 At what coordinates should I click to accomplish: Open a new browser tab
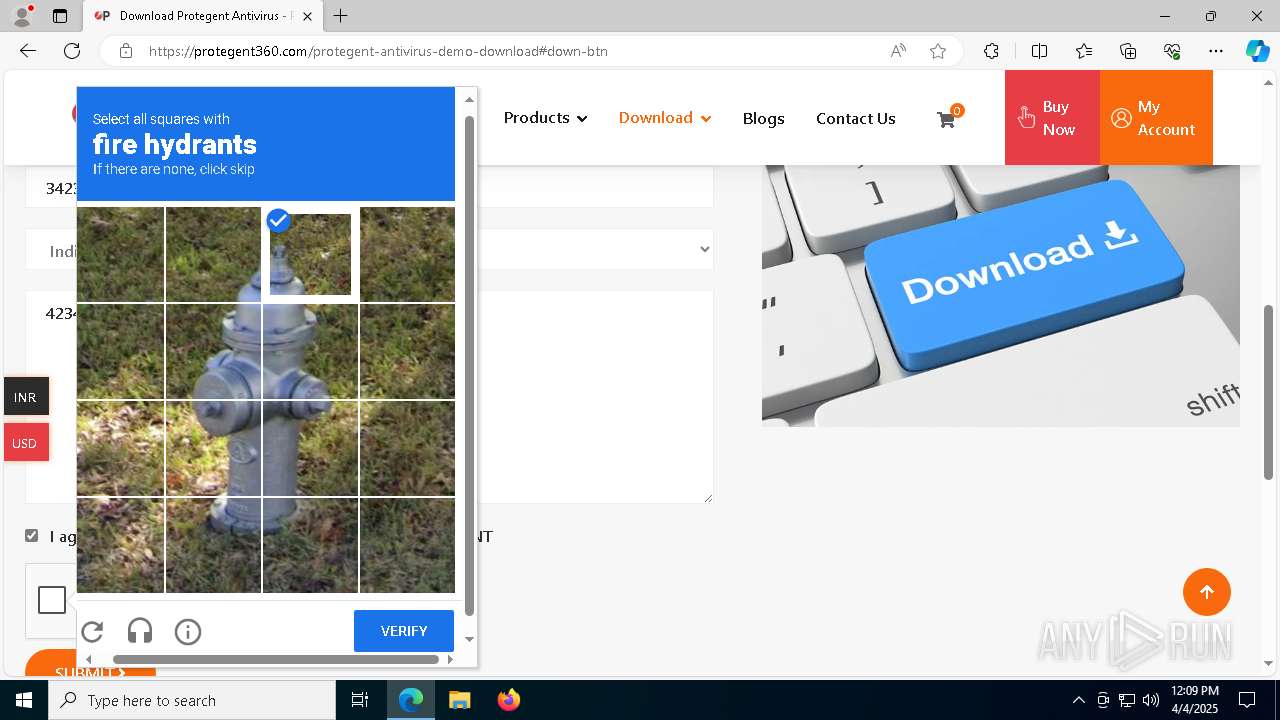[x=340, y=16]
